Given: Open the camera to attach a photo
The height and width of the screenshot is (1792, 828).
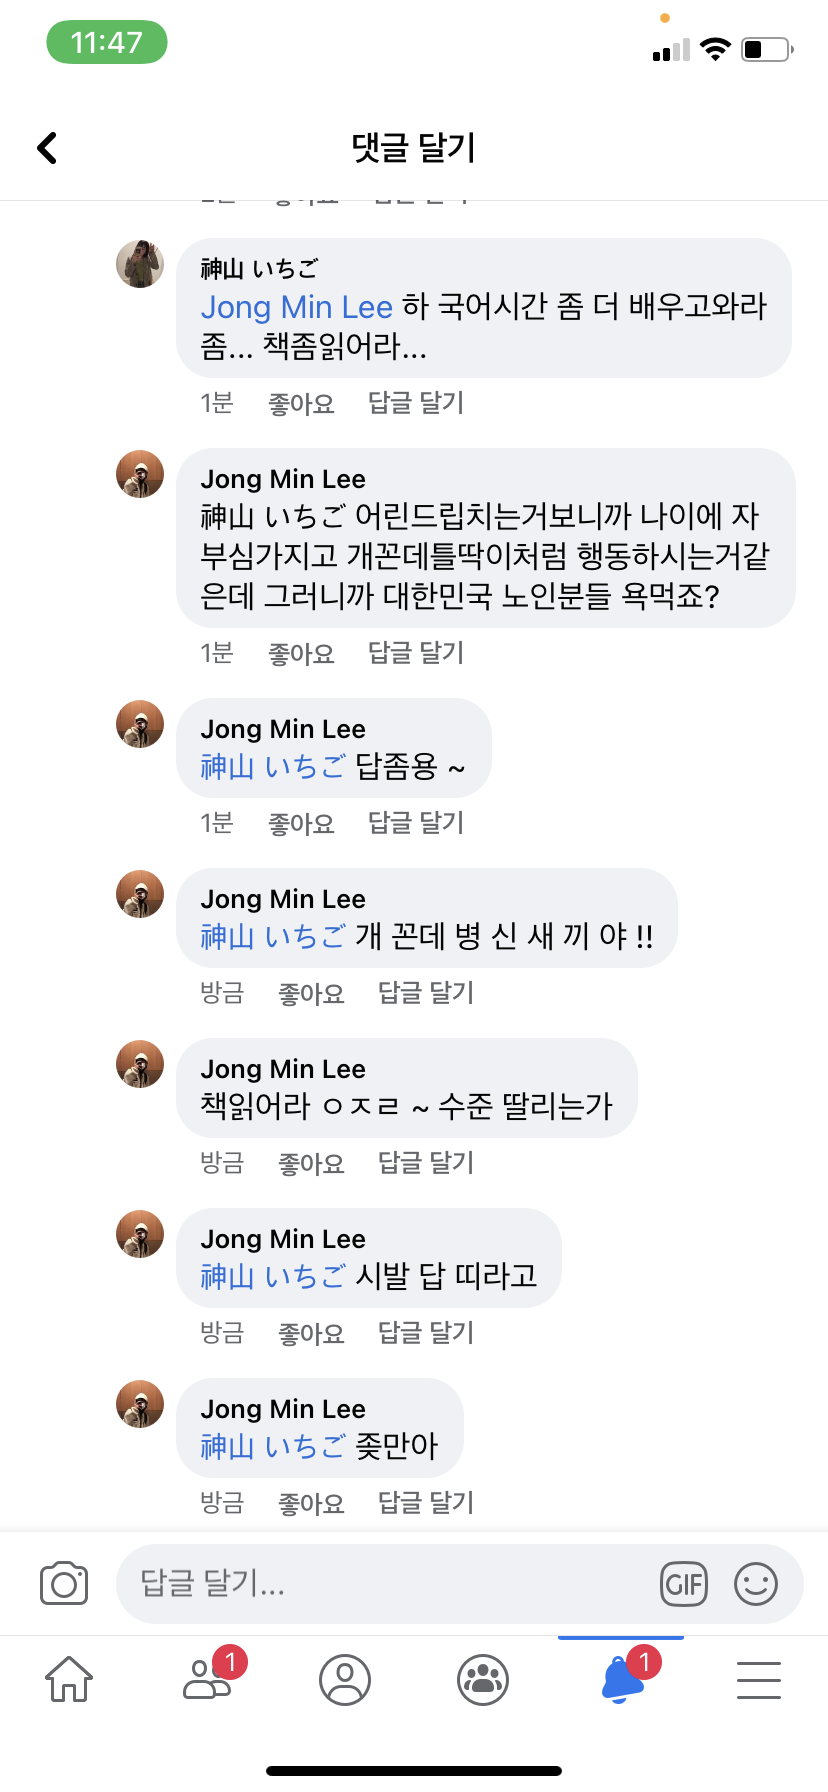Looking at the screenshot, I should [64, 1584].
